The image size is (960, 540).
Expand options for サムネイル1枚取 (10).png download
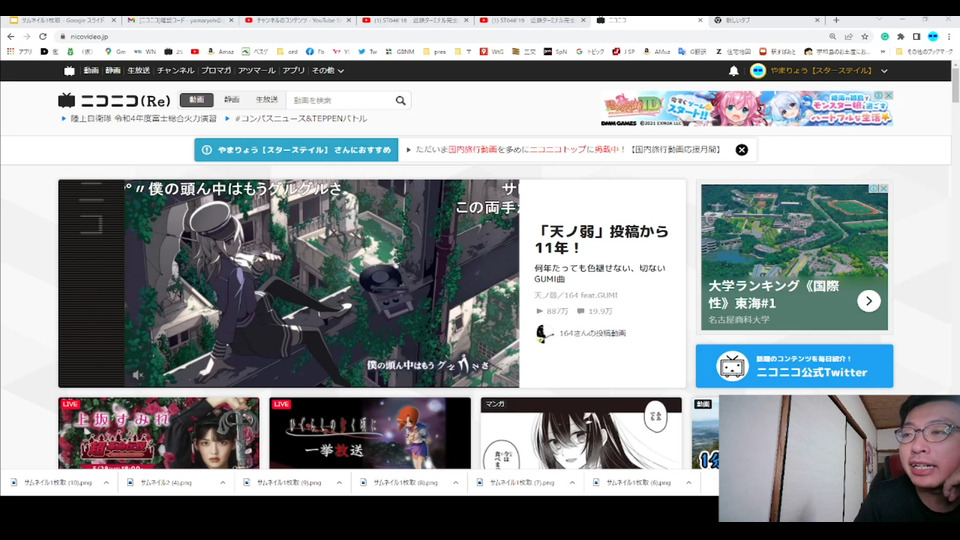[106, 483]
